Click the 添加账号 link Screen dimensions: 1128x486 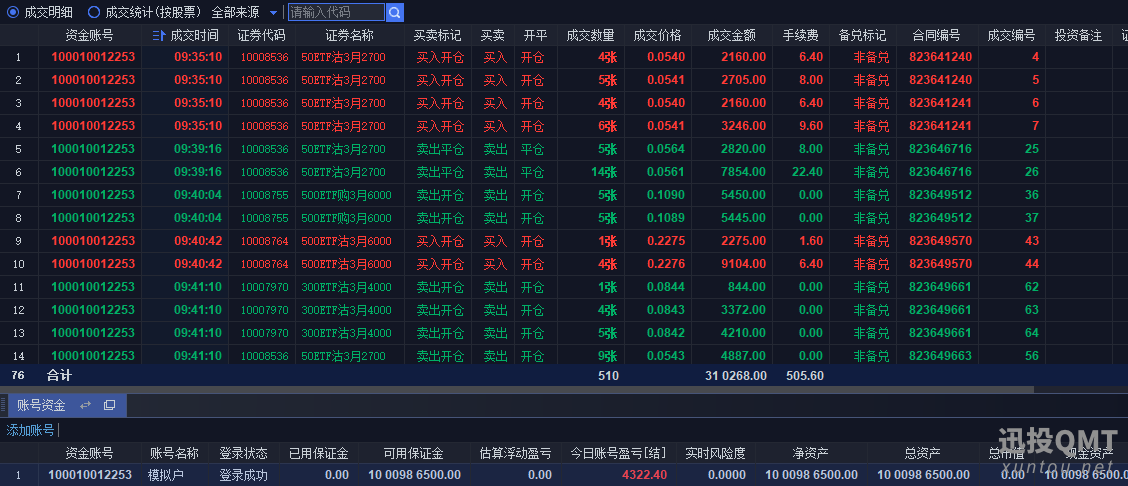tap(30, 430)
